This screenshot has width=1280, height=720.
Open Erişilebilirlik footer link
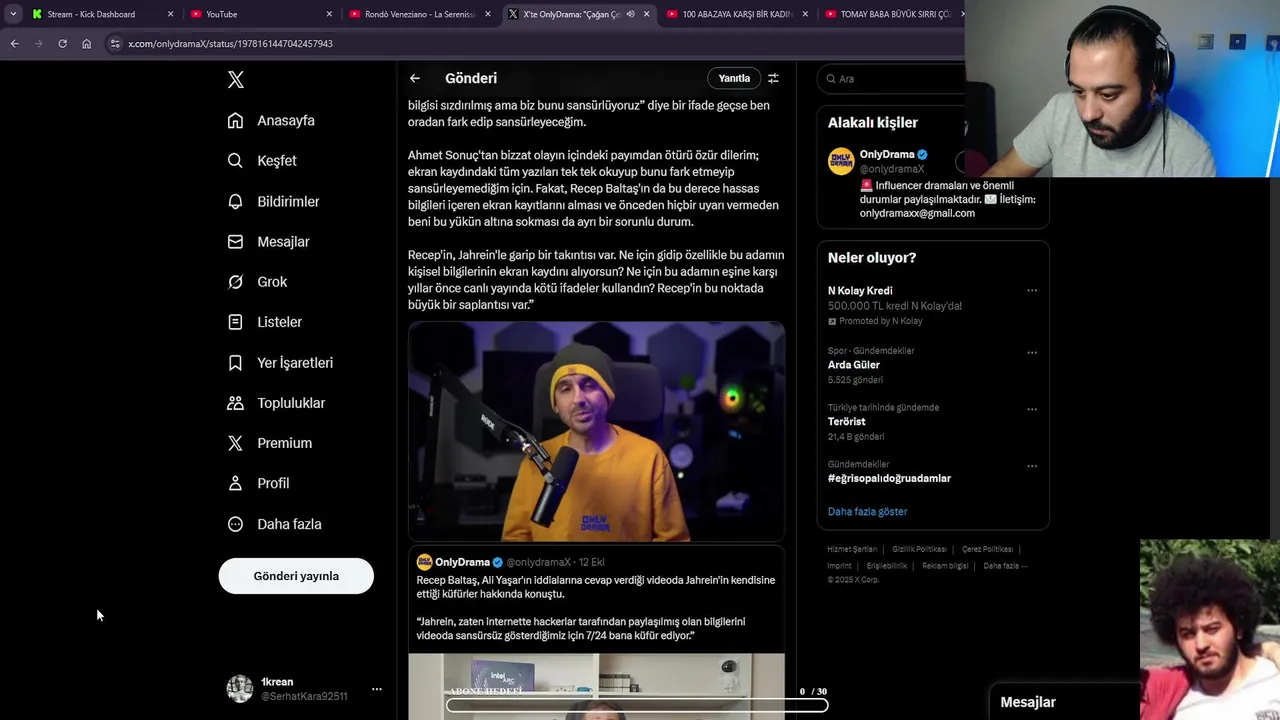point(887,566)
